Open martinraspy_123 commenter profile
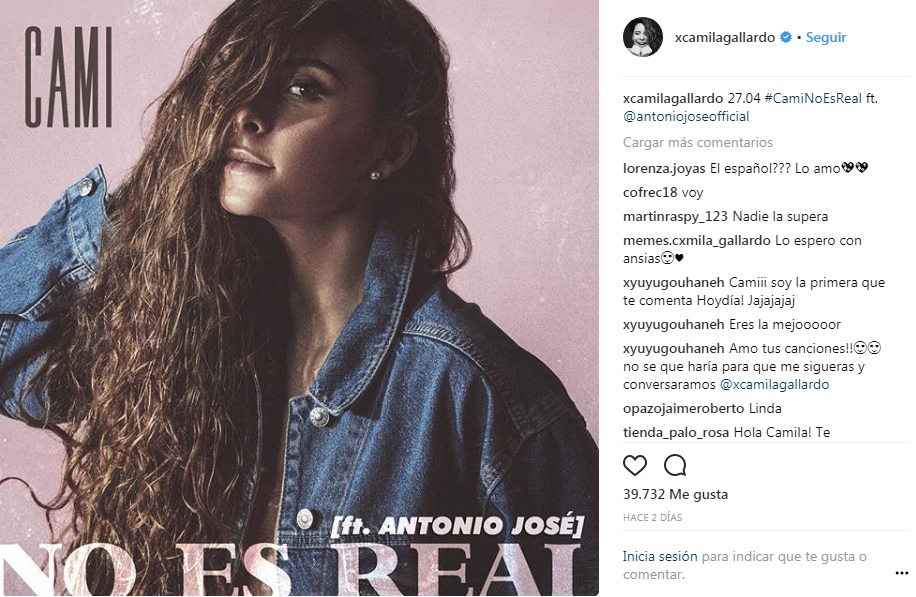The height and width of the screenshot is (597, 916). (675, 217)
